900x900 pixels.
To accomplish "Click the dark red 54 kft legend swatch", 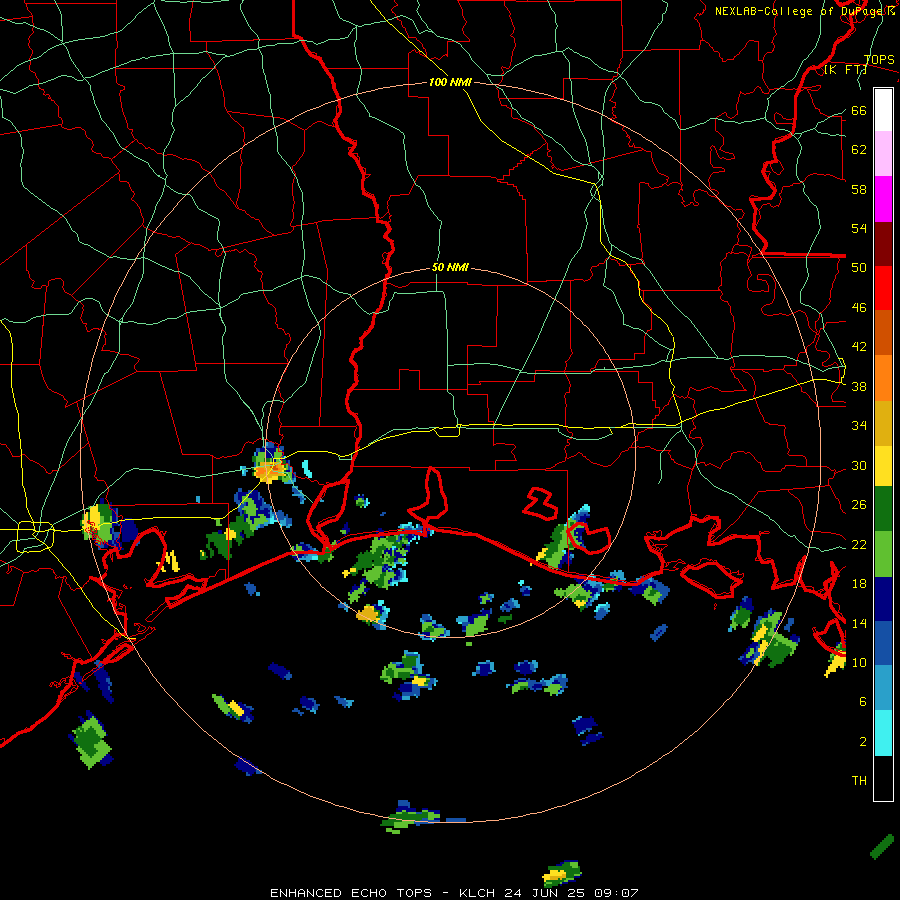I will click(x=883, y=243).
